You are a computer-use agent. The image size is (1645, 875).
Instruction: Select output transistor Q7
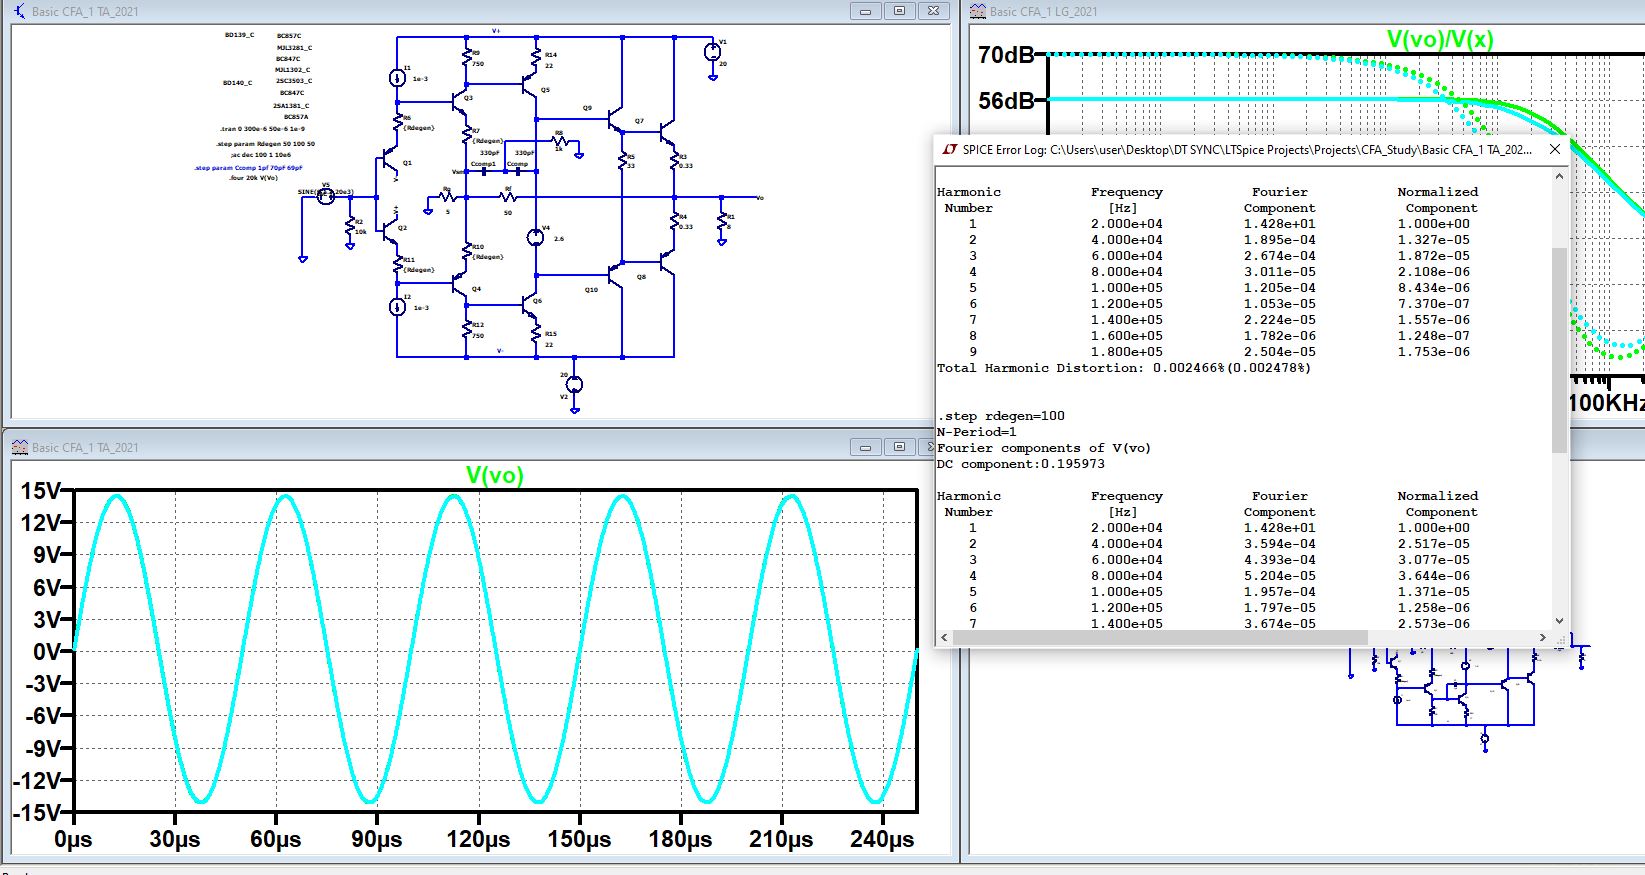[666, 131]
